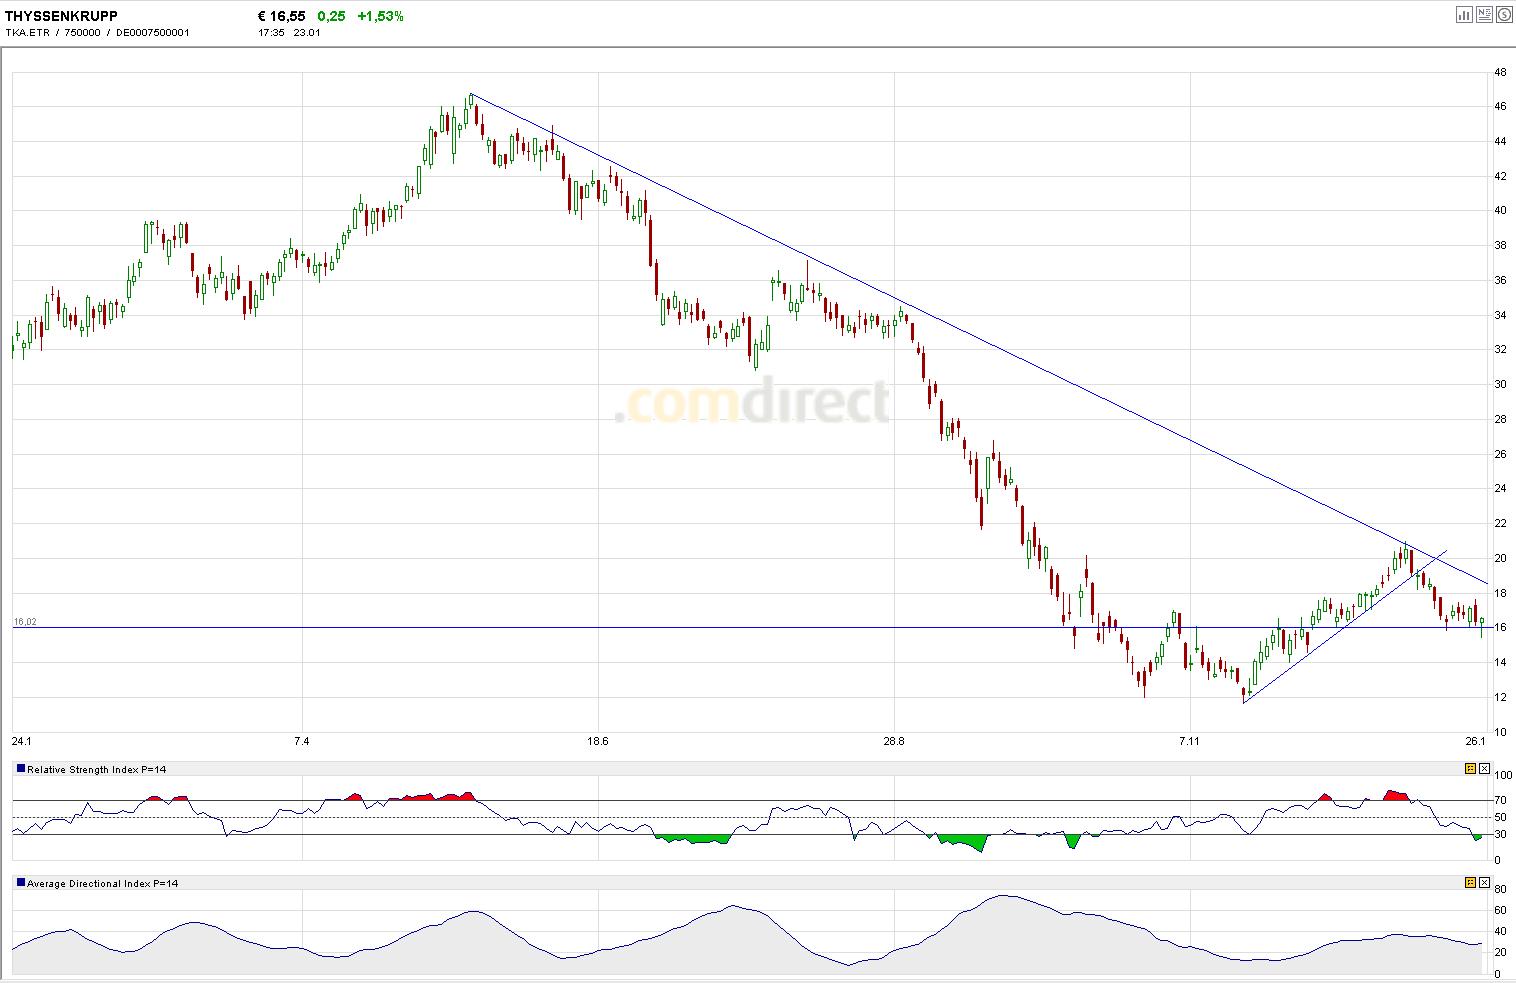Close the Relative Strength Index panel
Screen dimensions: 1516x983
[1485, 769]
